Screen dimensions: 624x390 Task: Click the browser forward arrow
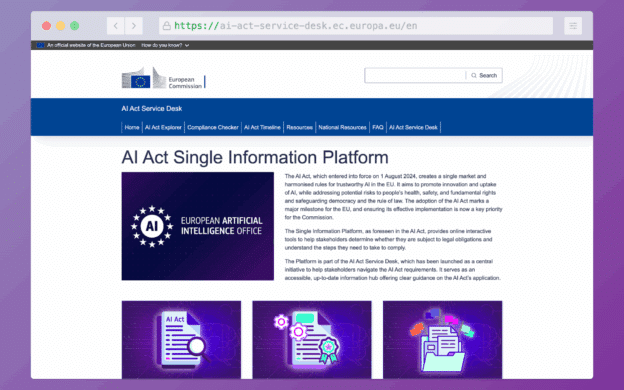tap(134, 26)
